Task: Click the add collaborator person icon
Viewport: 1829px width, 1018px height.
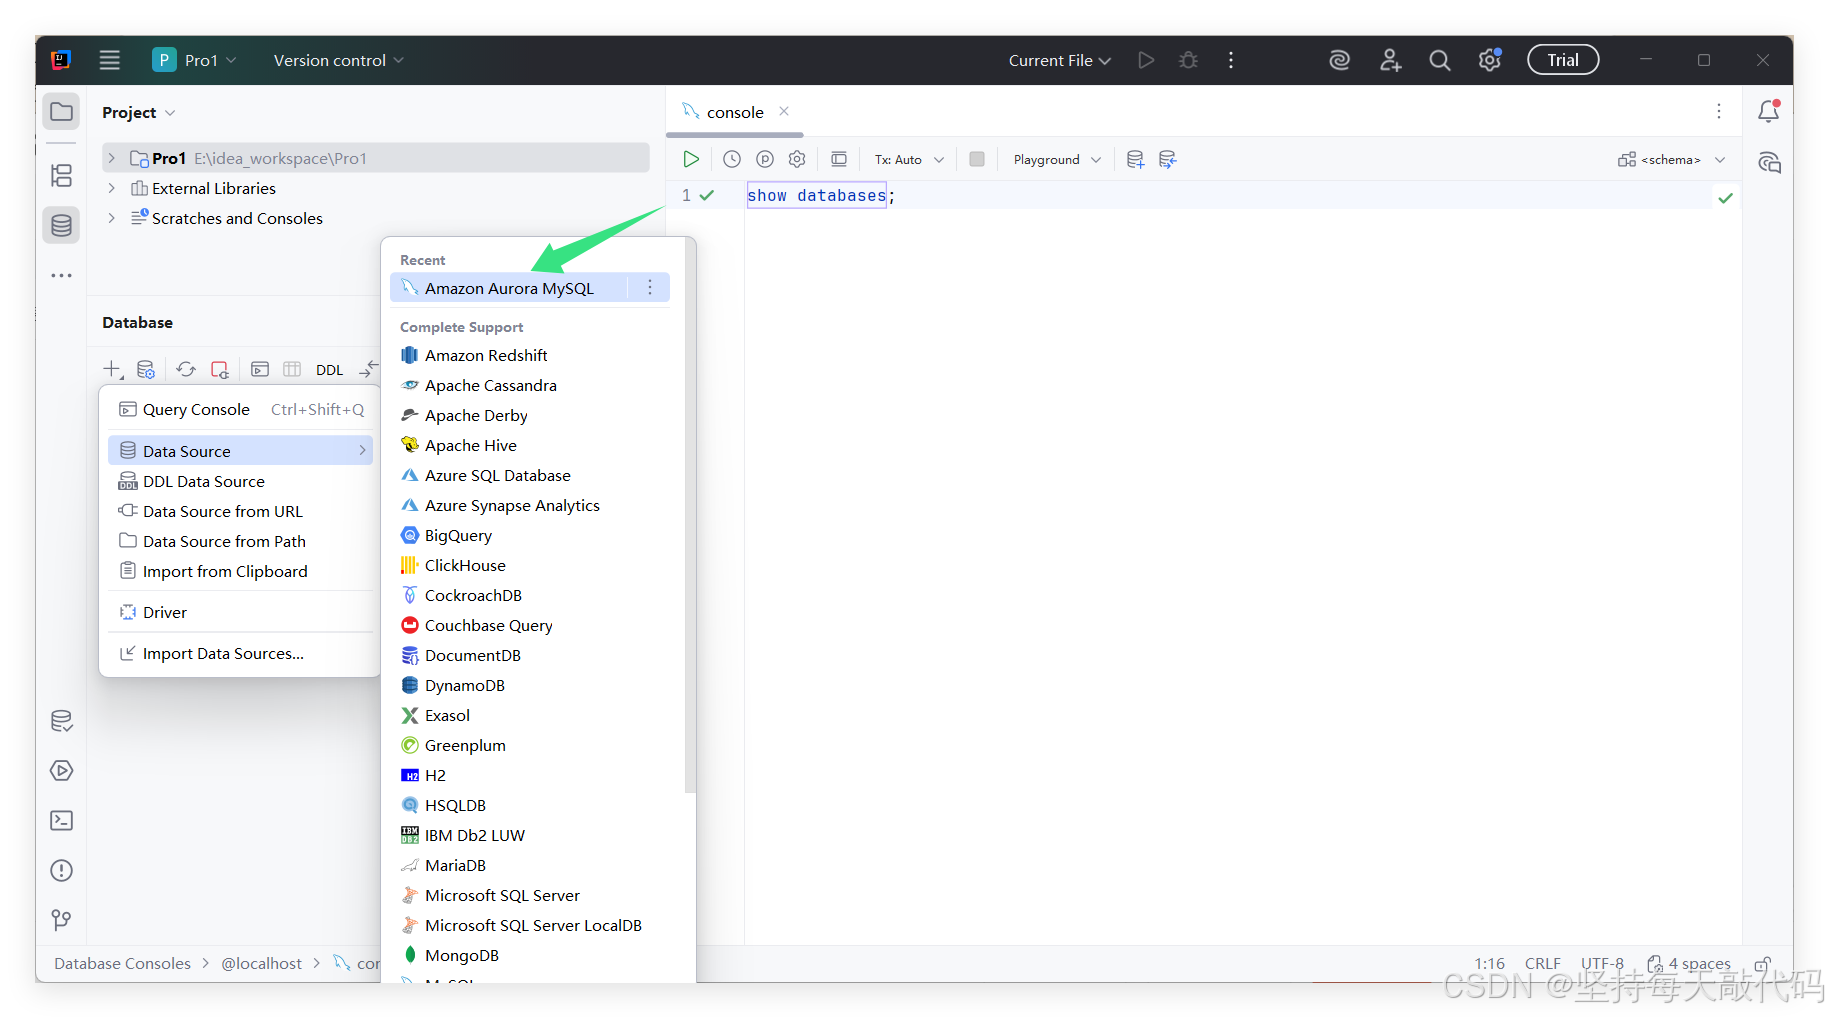Action: (x=1390, y=60)
